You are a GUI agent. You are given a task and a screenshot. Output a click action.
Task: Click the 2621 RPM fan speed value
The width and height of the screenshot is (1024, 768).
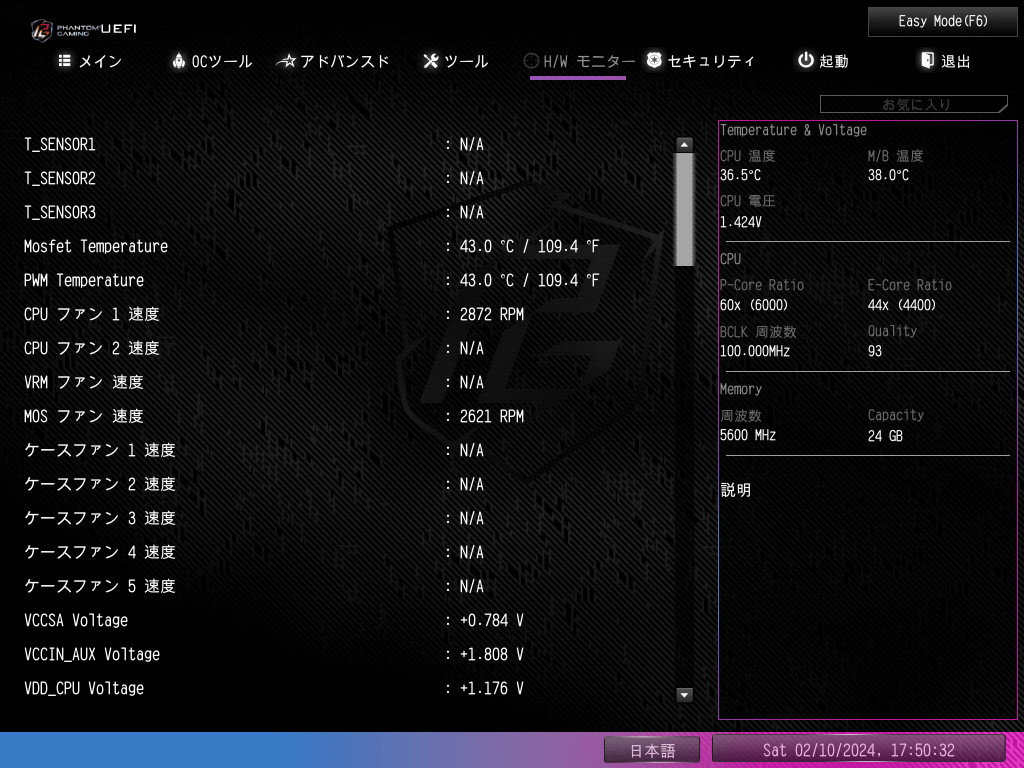492,416
